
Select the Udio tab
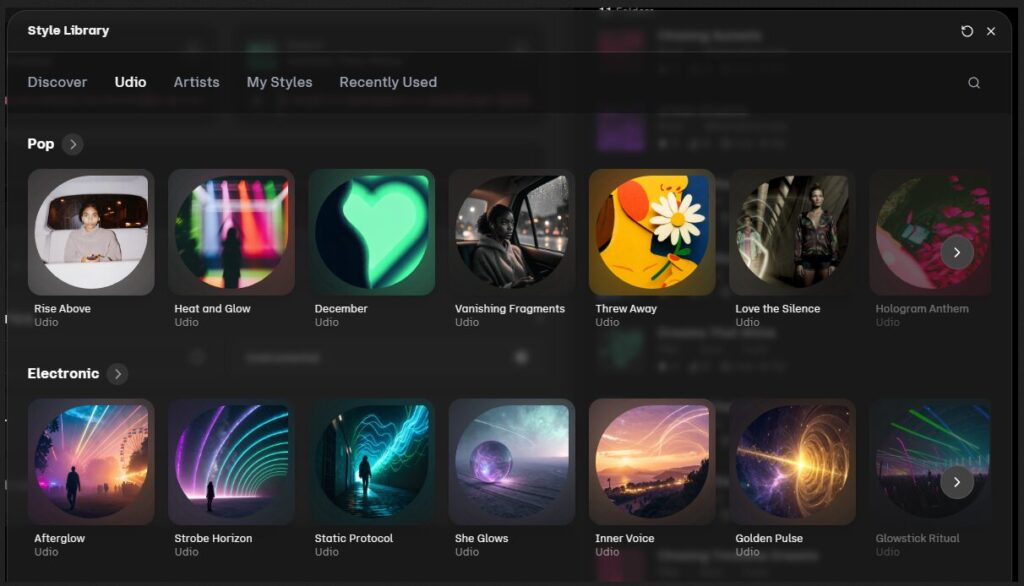131,82
